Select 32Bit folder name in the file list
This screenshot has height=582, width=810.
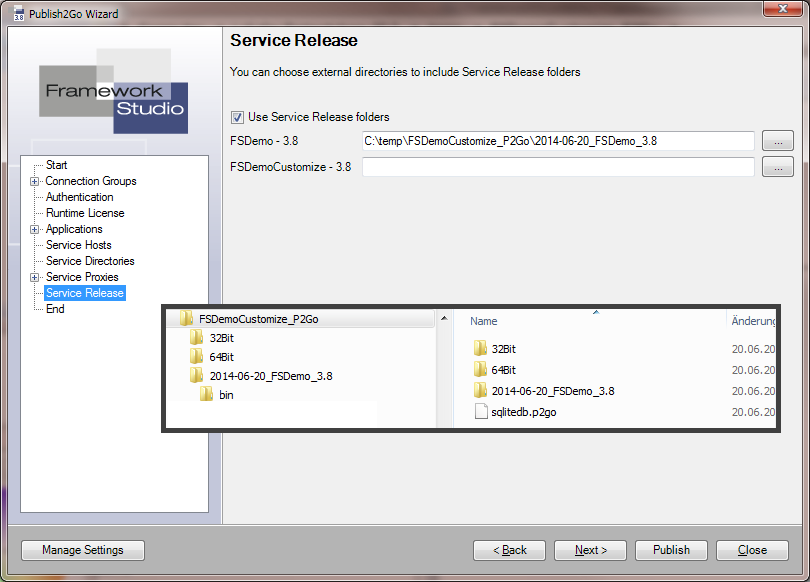[504, 349]
